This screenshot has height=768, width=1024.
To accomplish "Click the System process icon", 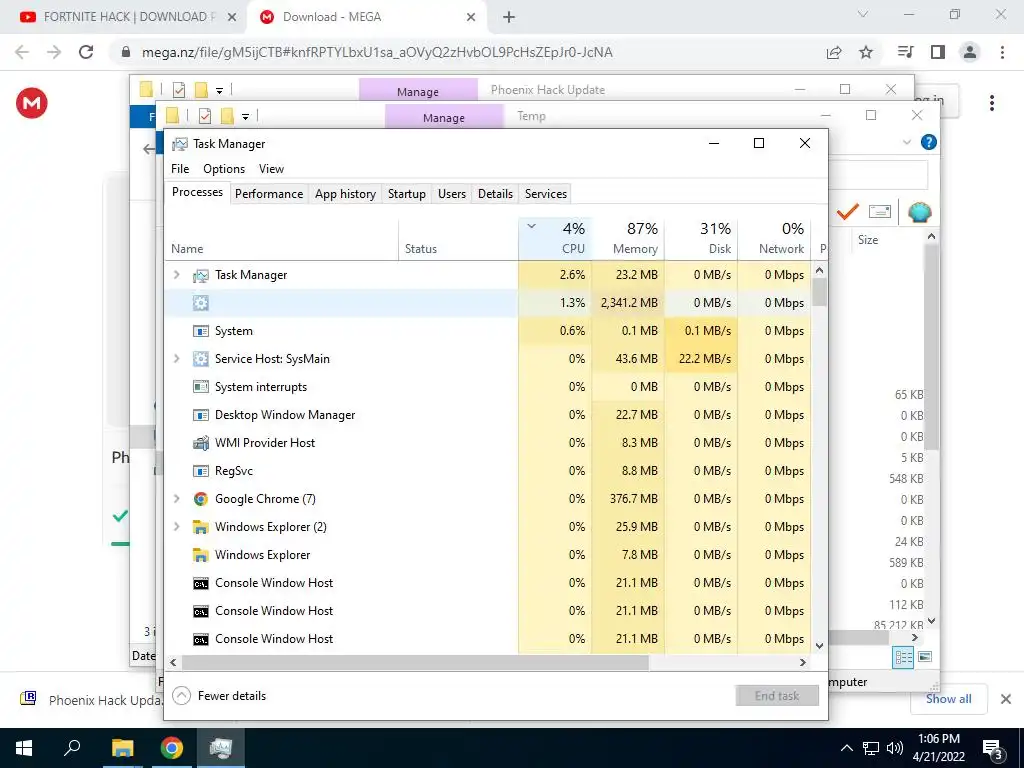I will [x=200, y=331].
